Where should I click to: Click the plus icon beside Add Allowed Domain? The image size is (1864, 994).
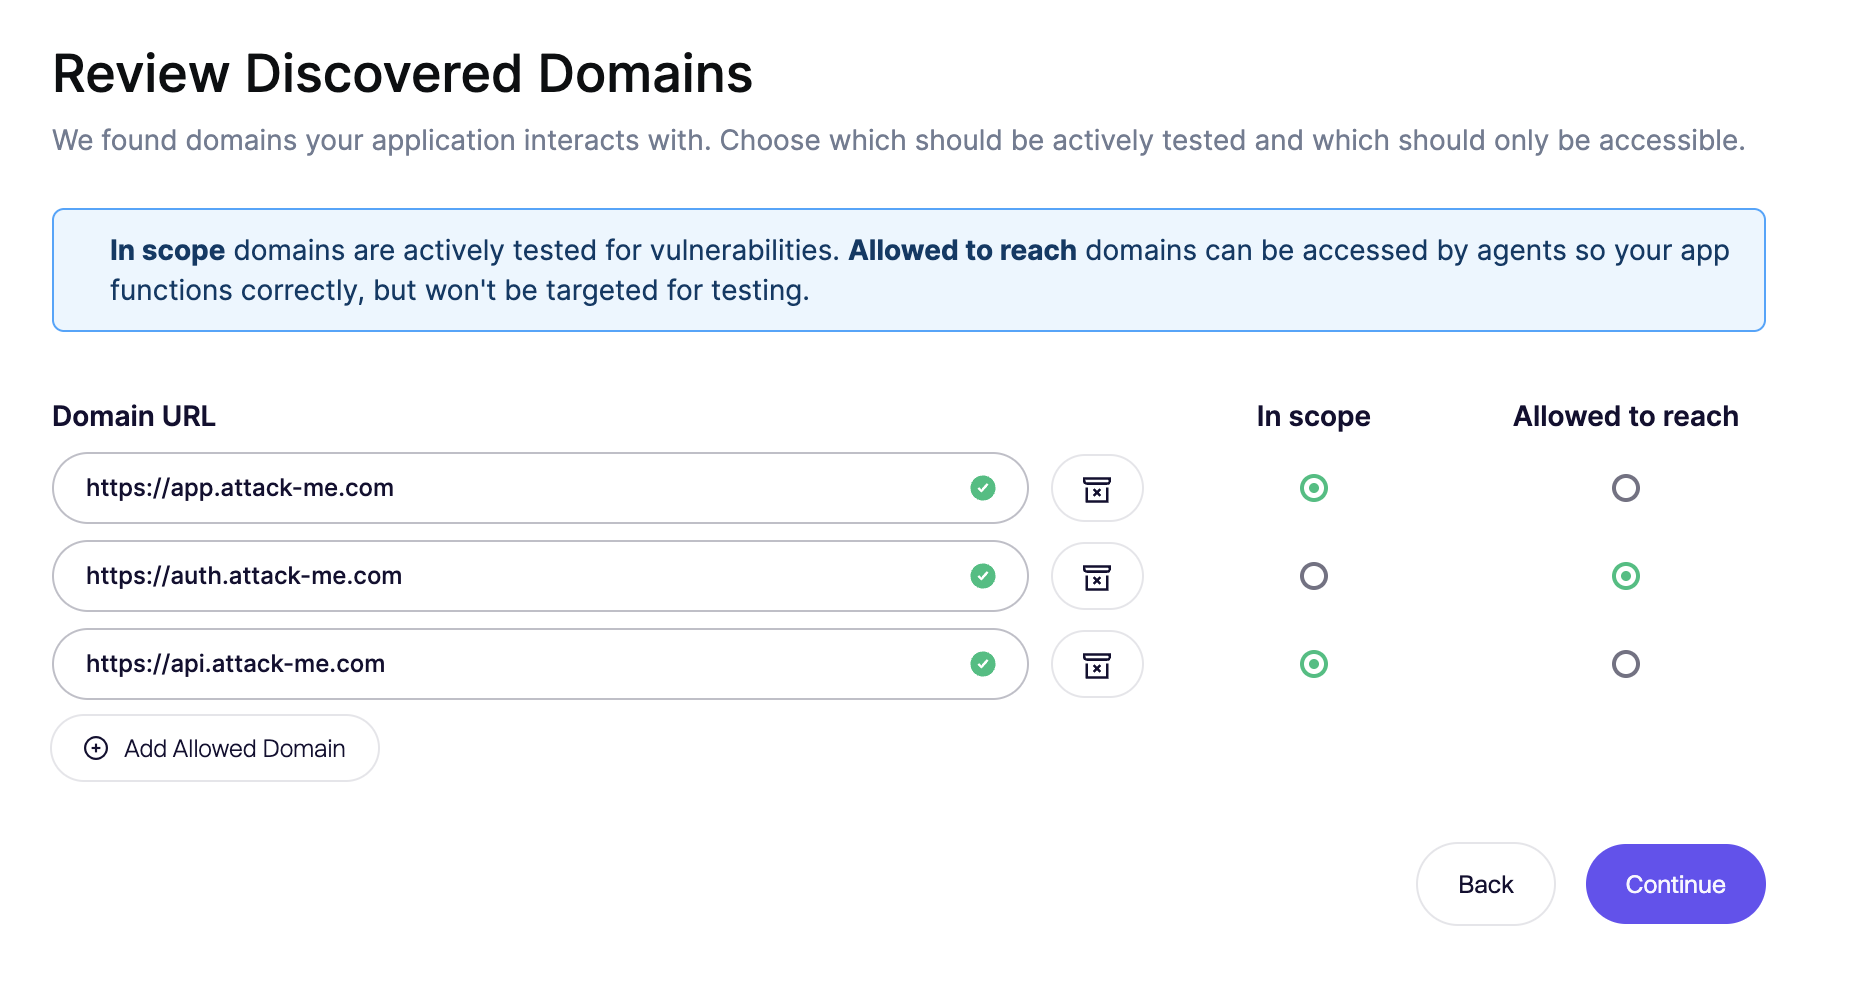[x=96, y=748]
